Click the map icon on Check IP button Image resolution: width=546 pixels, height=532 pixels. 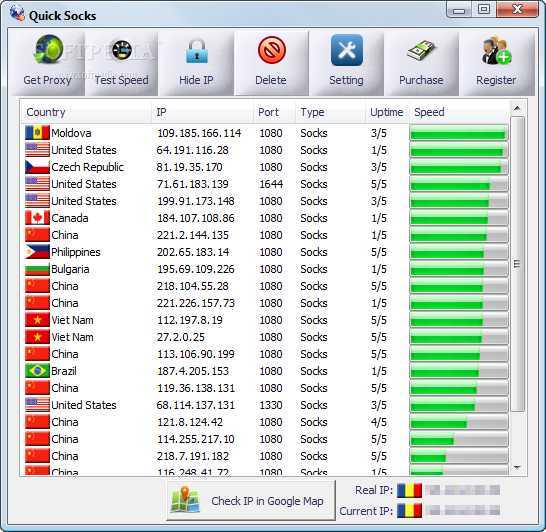[185, 500]
